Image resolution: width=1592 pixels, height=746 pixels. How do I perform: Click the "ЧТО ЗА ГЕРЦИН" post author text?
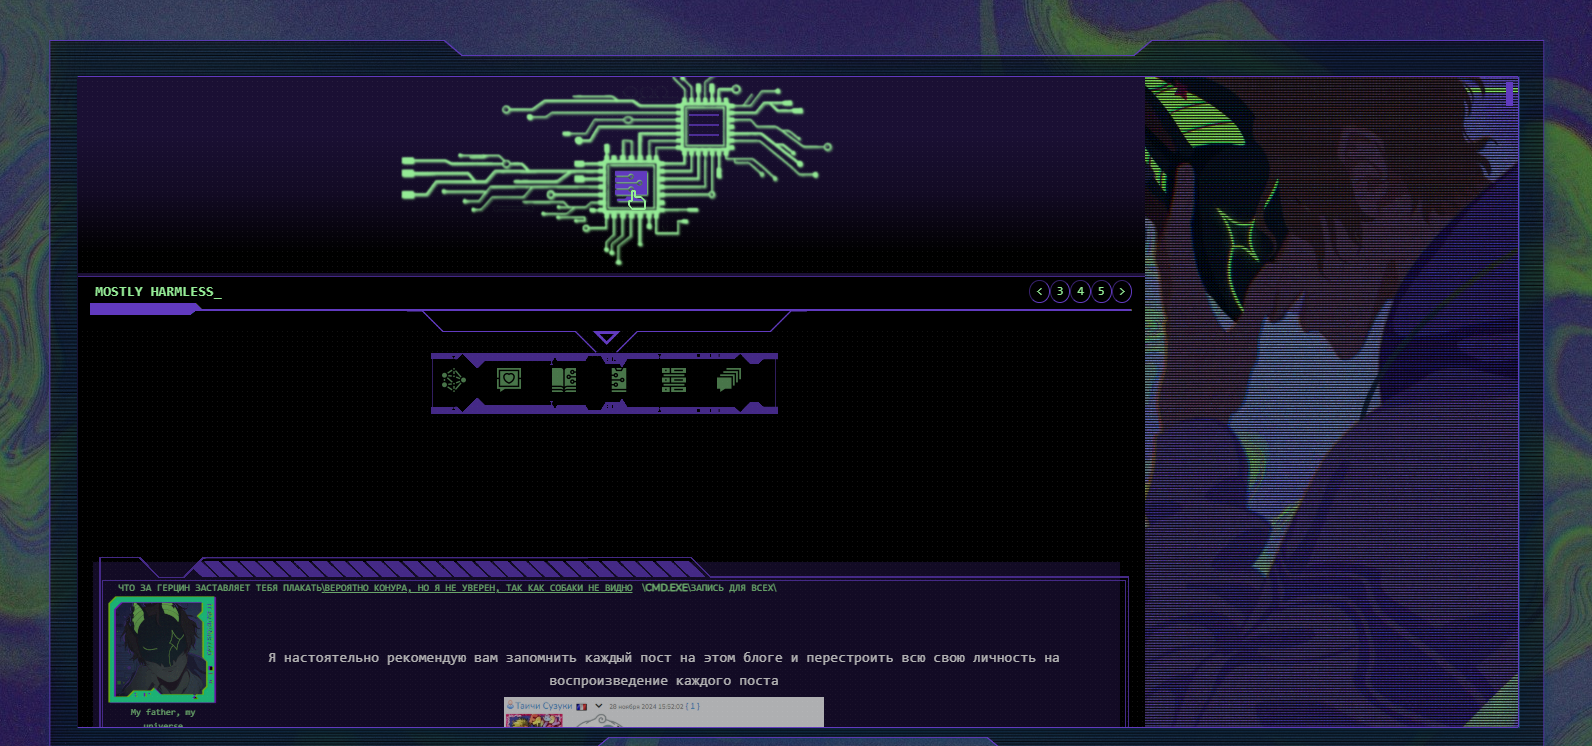[x=220, y=588]
